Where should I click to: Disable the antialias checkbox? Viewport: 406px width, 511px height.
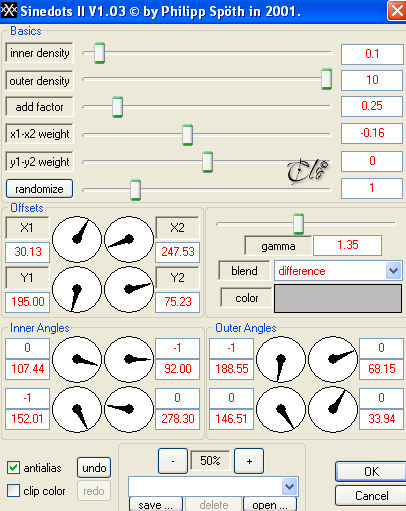click(x=13, y=468)
